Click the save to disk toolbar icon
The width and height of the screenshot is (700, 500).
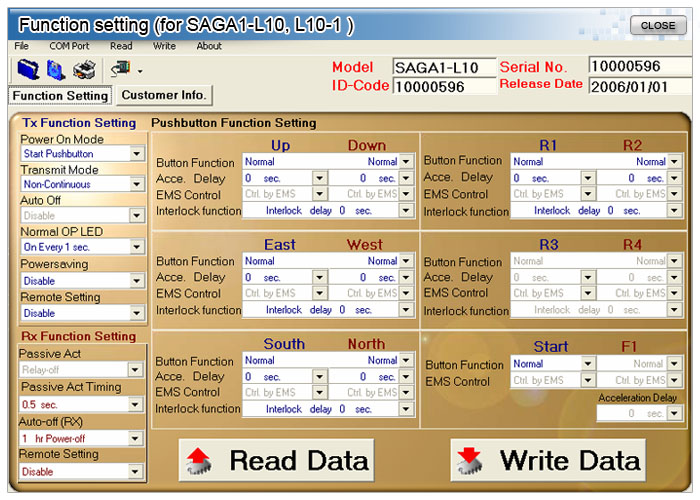click(56, 69)
